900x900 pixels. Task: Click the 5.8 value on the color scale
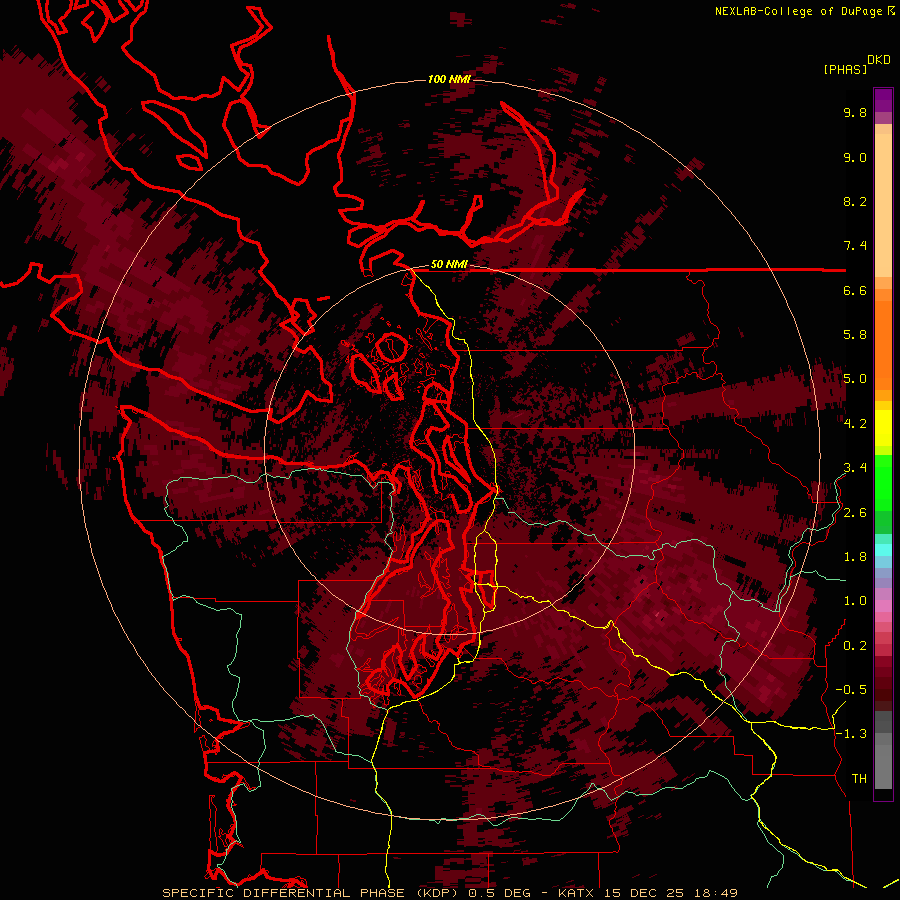(855, 335)
